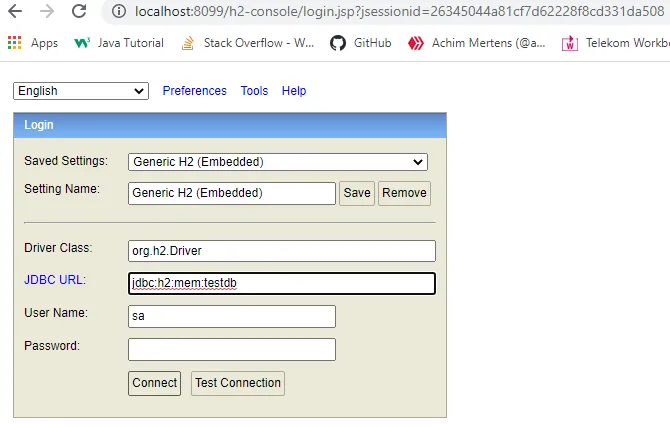670x427 pixels.
Task: Open the JDBC URL help link
Action: coord(55,280)
